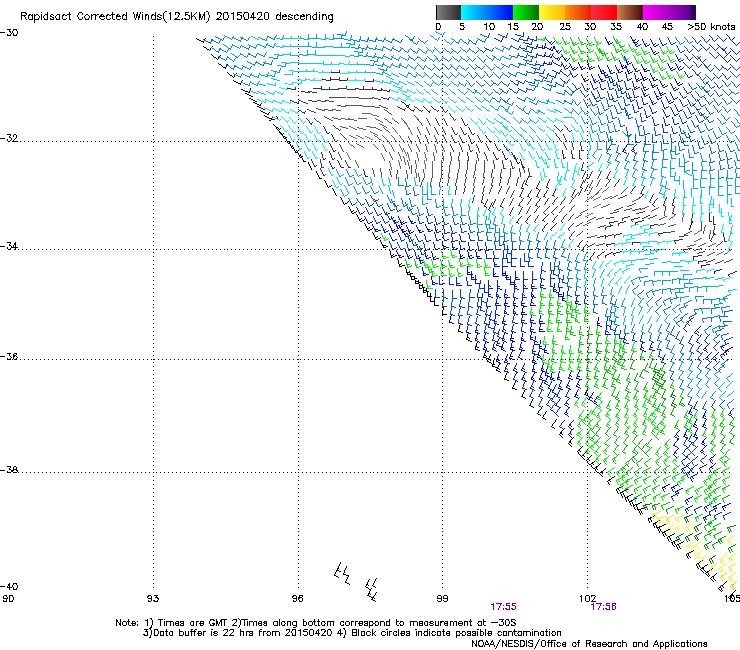Click the -40 latitude axis label
740x650 pixels.
pos(9,586)
